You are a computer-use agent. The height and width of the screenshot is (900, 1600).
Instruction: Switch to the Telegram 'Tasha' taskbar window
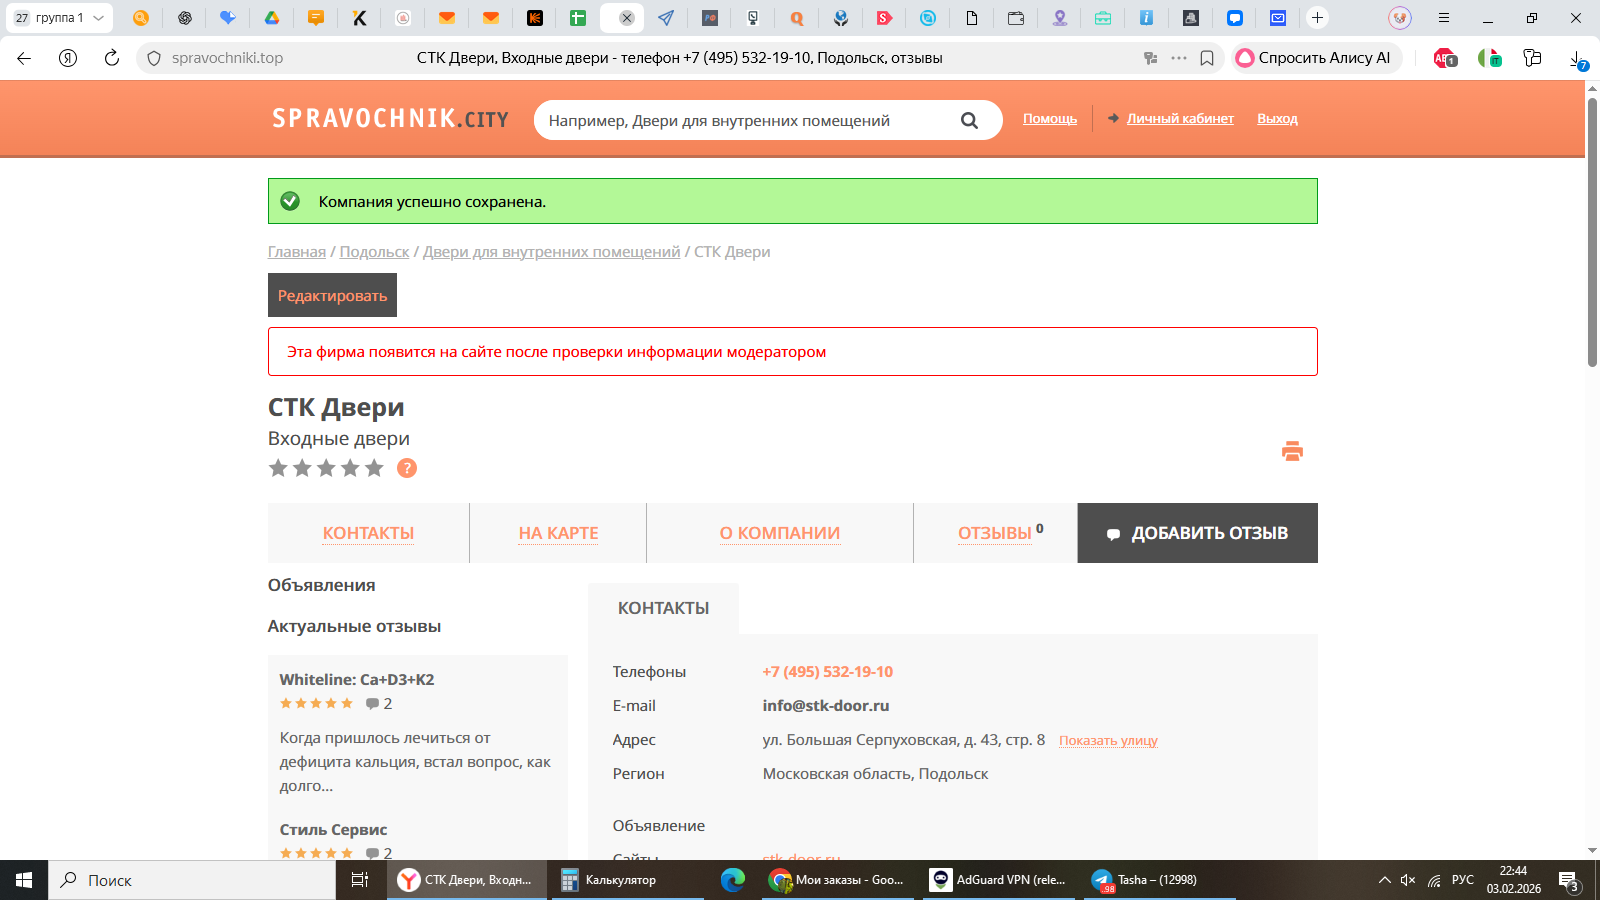point(1160,880)
